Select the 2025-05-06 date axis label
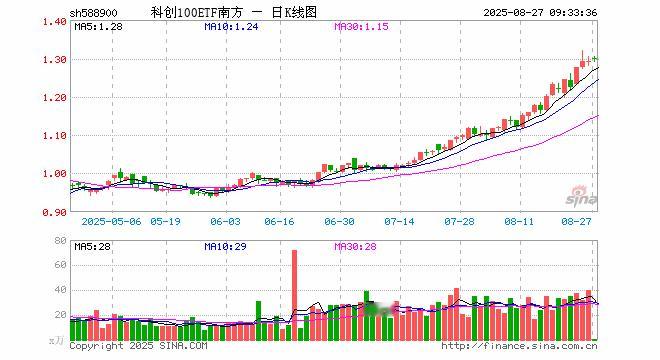Viewport: 660px width, 360px height. click(112, 221)
